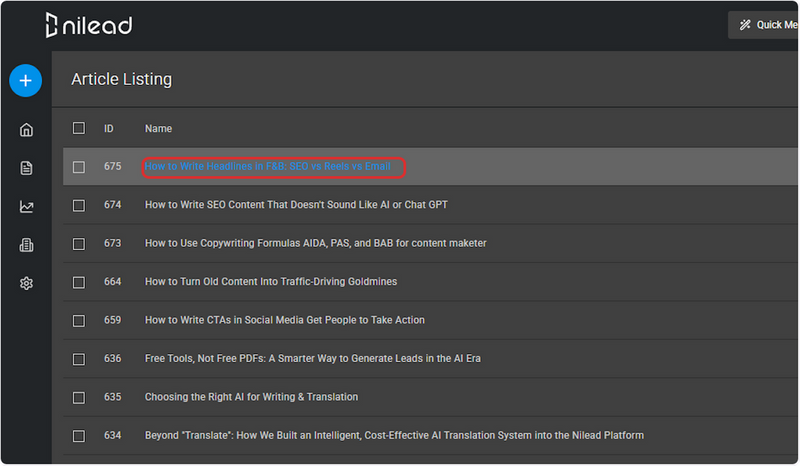Sort by the ID column header

tap(109, 129)
